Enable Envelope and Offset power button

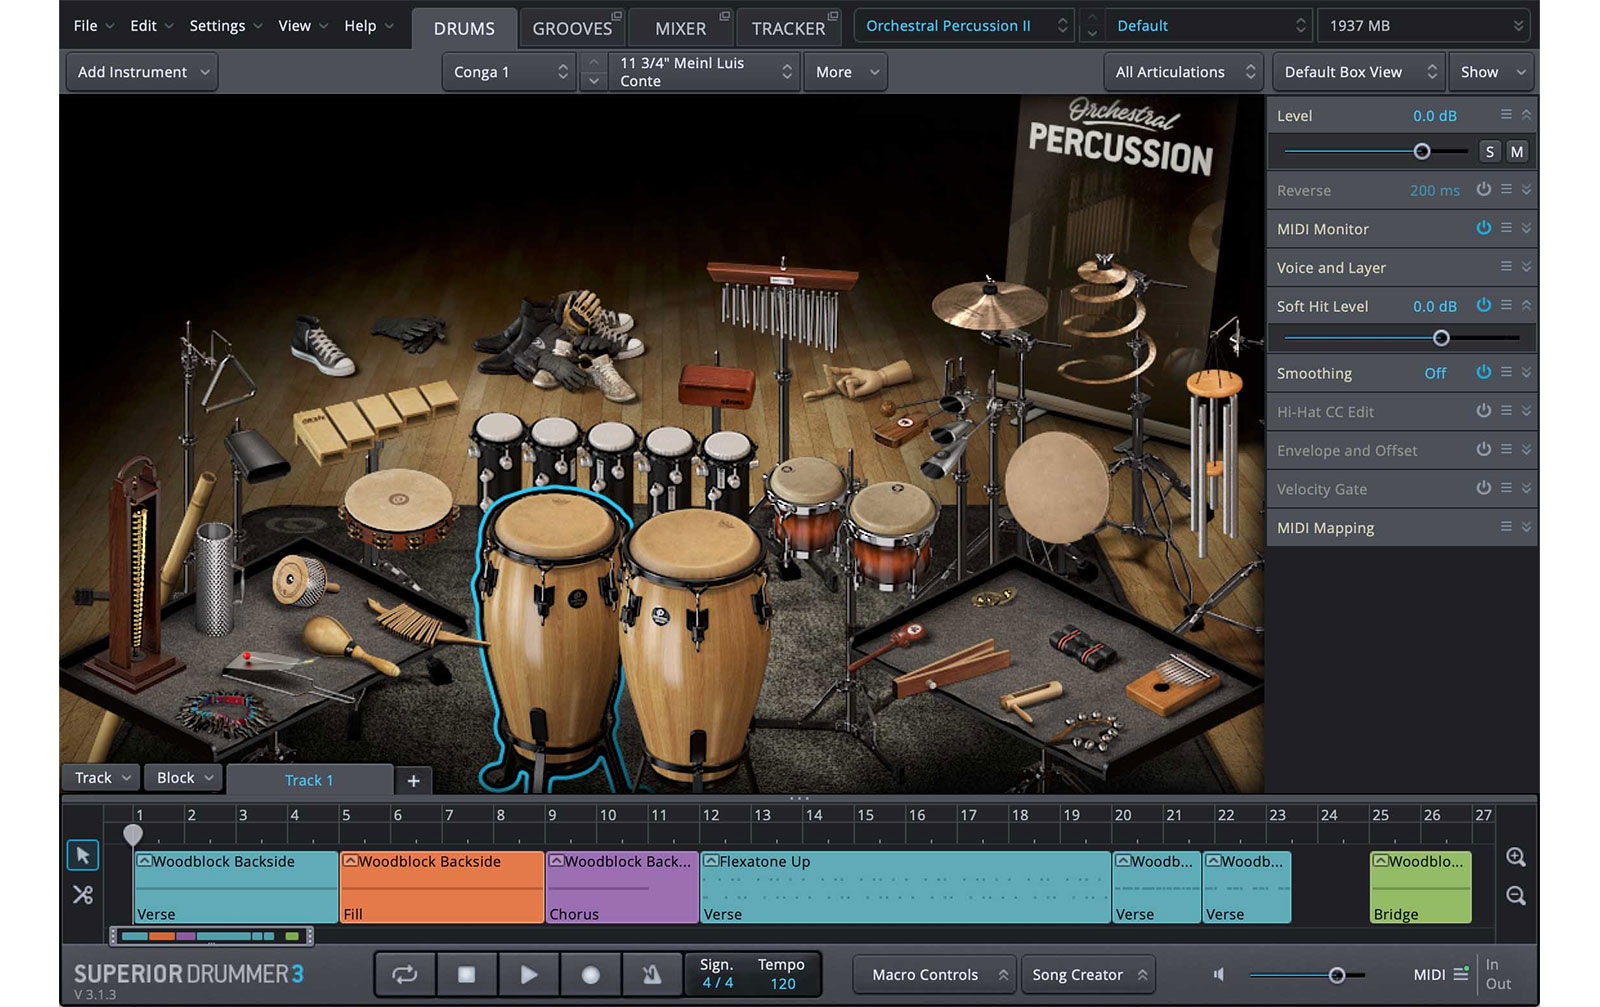[1484, 450]
